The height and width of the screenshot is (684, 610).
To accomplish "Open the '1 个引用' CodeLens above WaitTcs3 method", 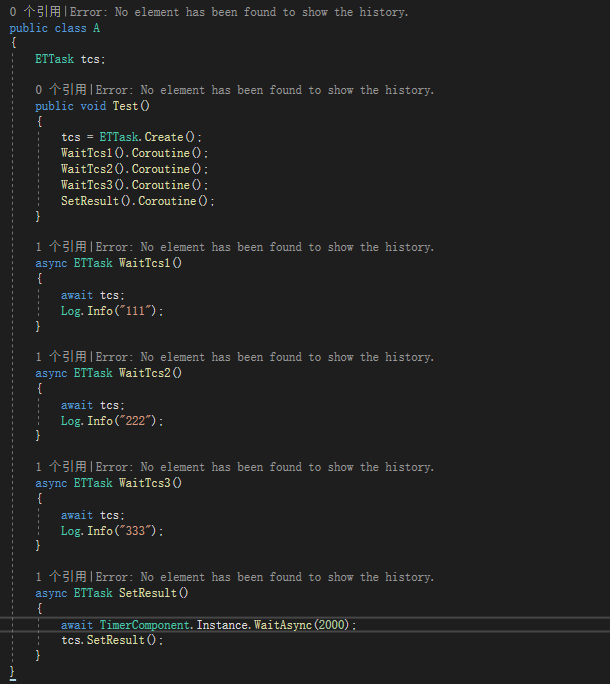I will pos(61,467).
